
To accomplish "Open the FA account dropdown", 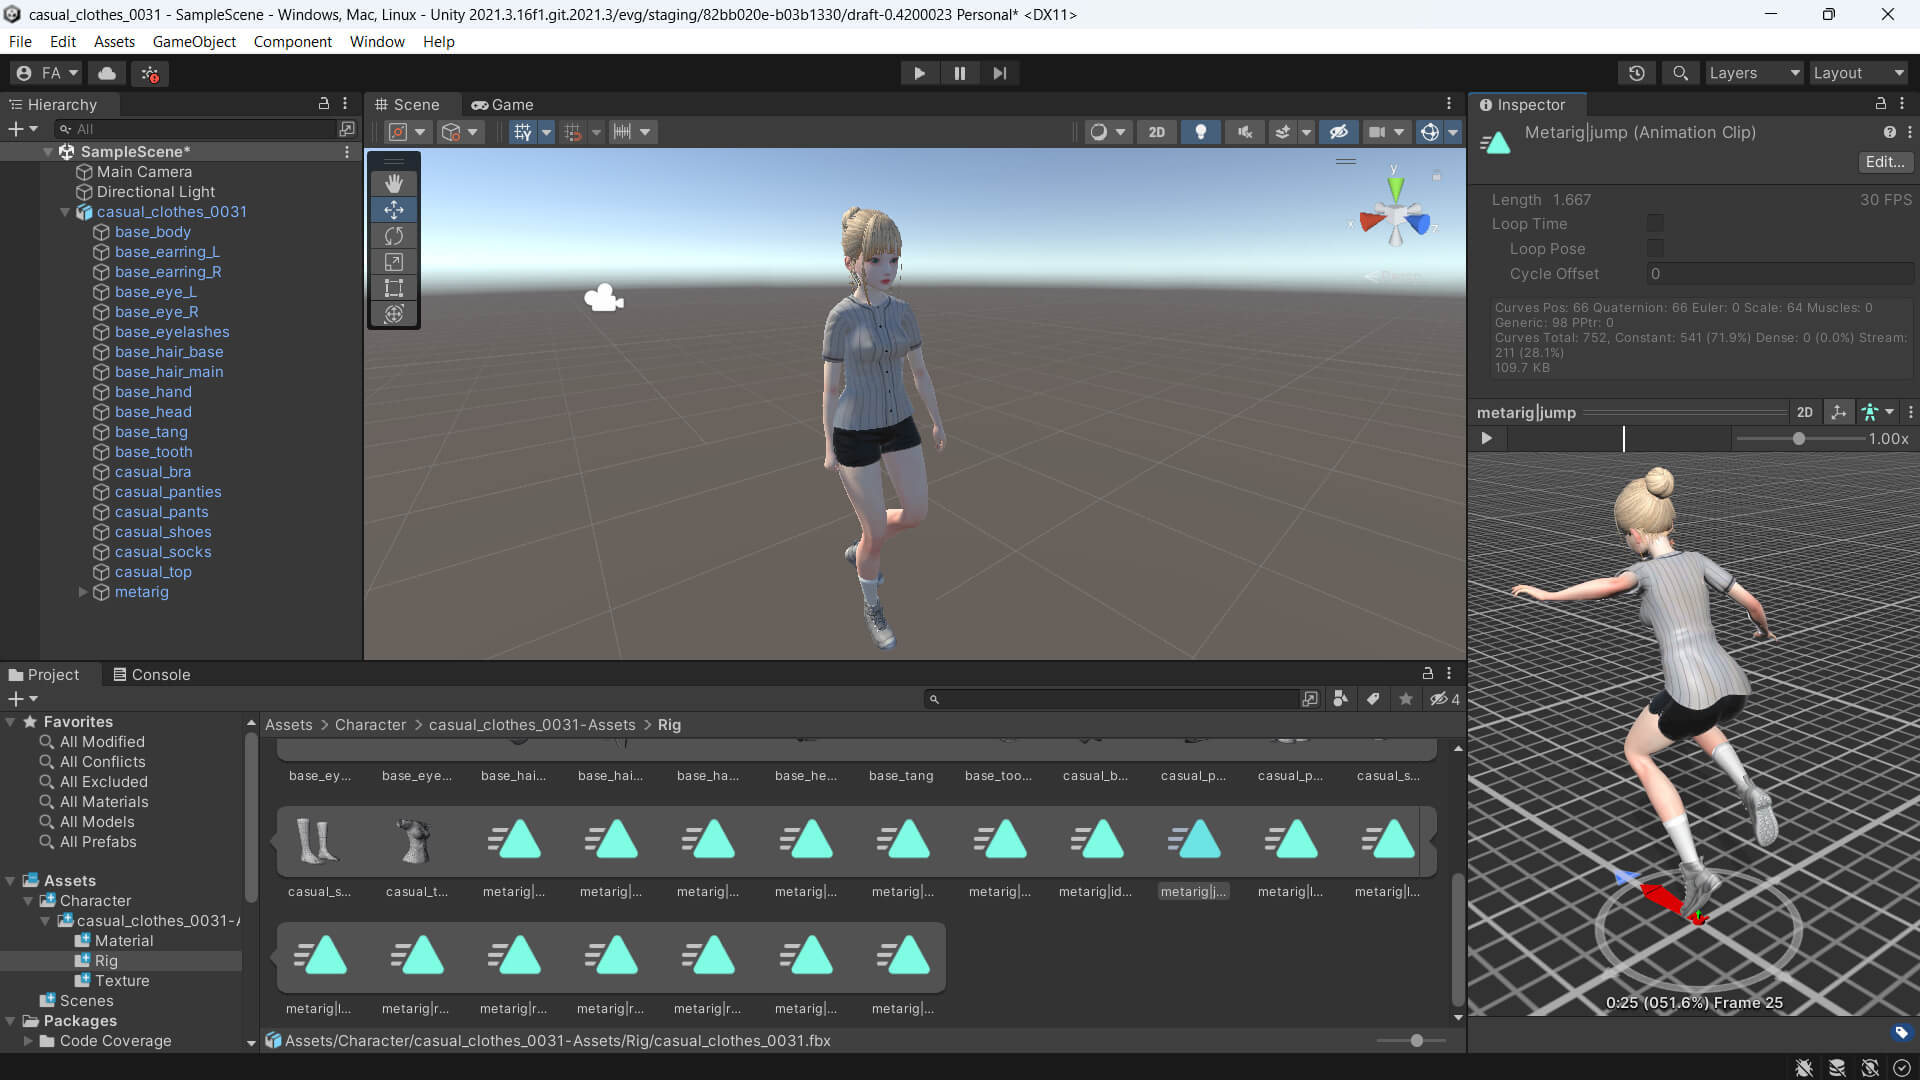I will click(x=46, y=73).
